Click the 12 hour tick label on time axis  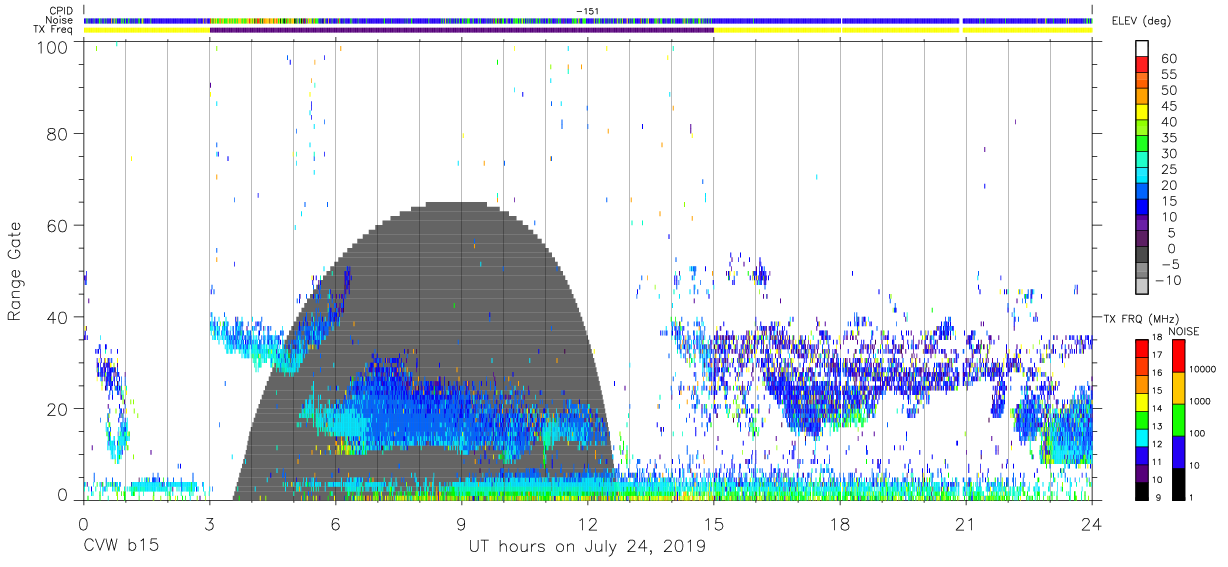587,523
